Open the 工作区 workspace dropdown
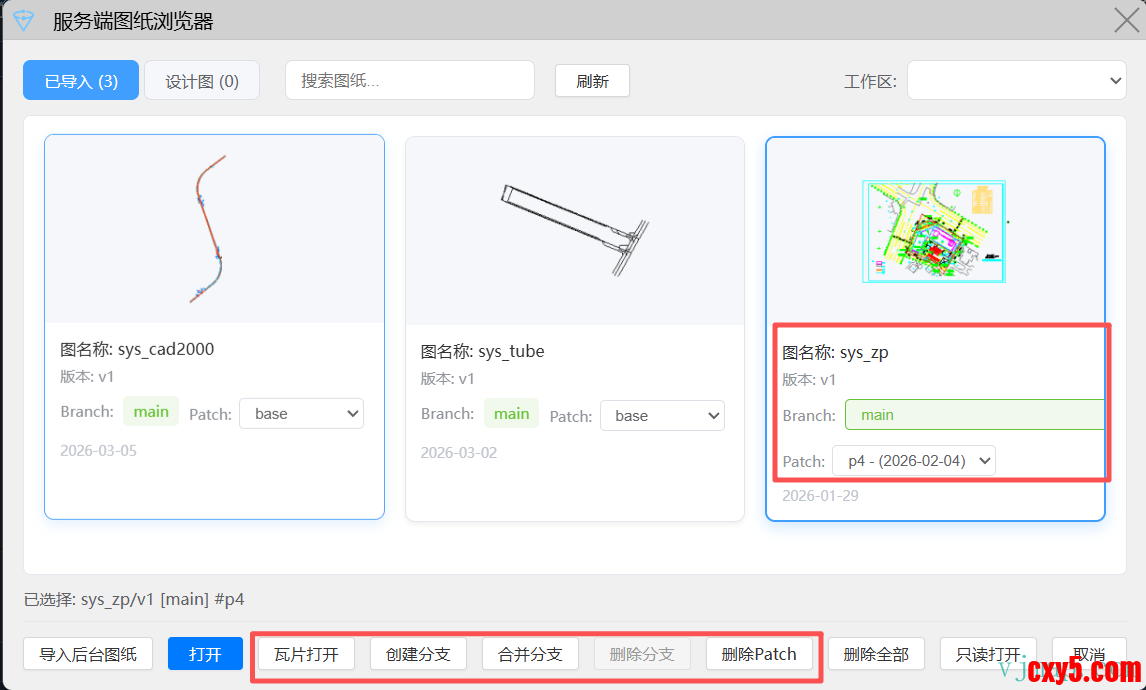Viewport: 1146px width, 690px height. click(1016, 81)
